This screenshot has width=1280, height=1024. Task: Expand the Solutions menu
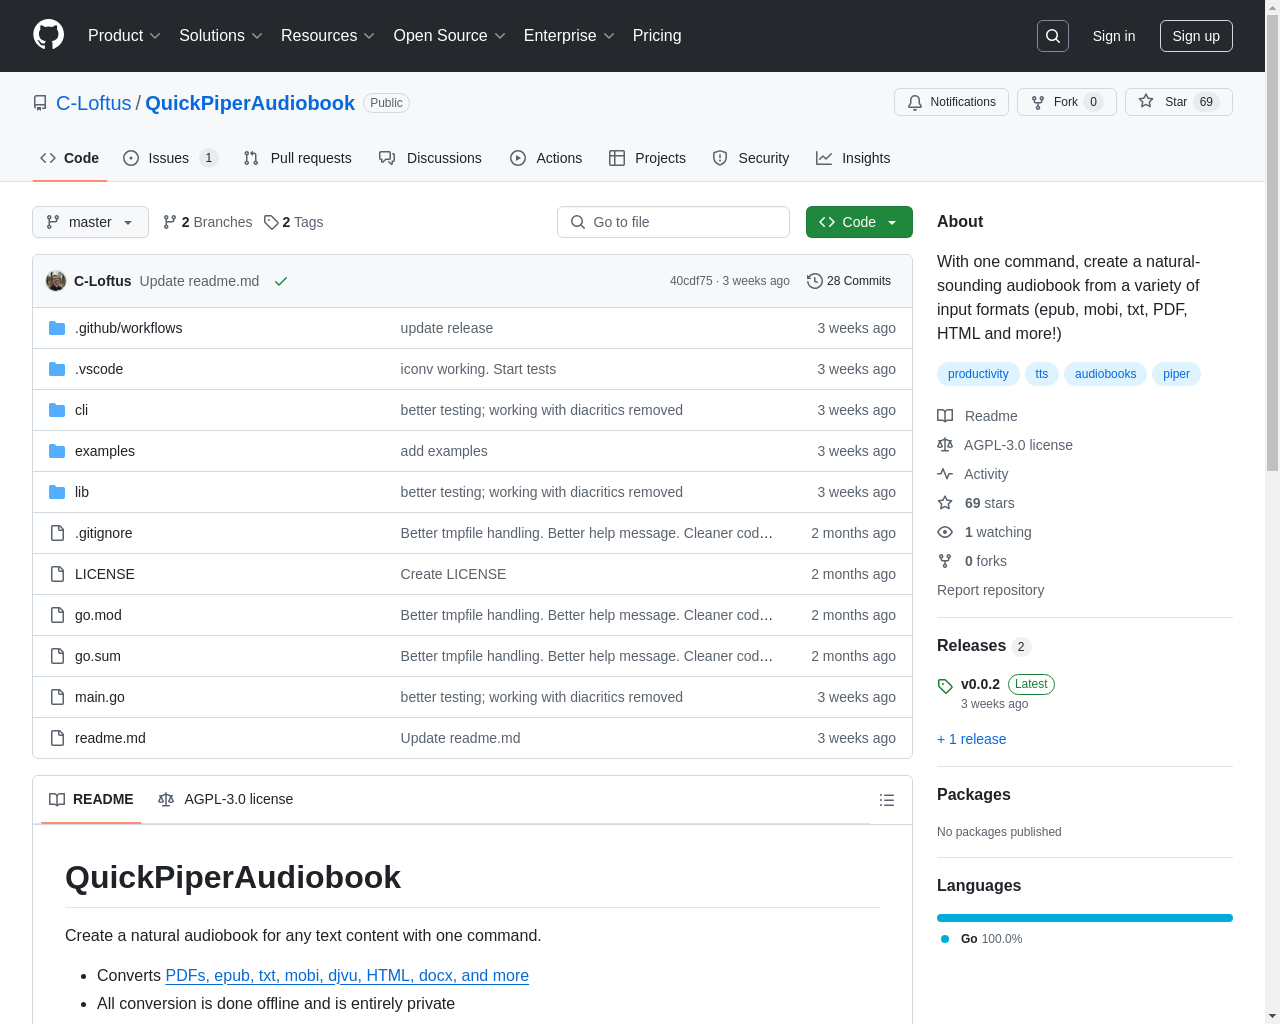click(221, 36)
